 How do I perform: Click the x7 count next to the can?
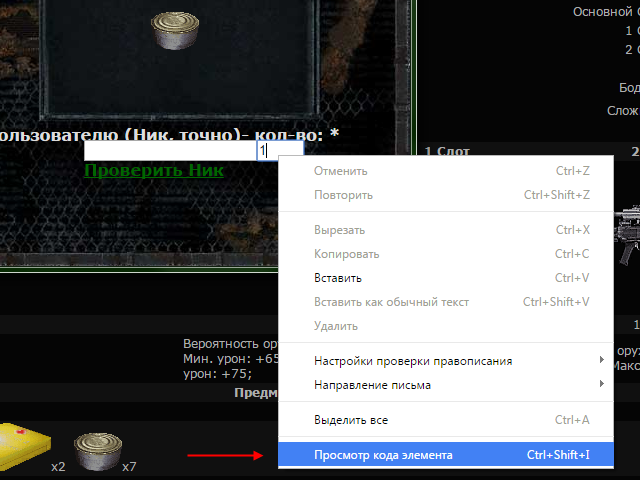coord(129,467)
